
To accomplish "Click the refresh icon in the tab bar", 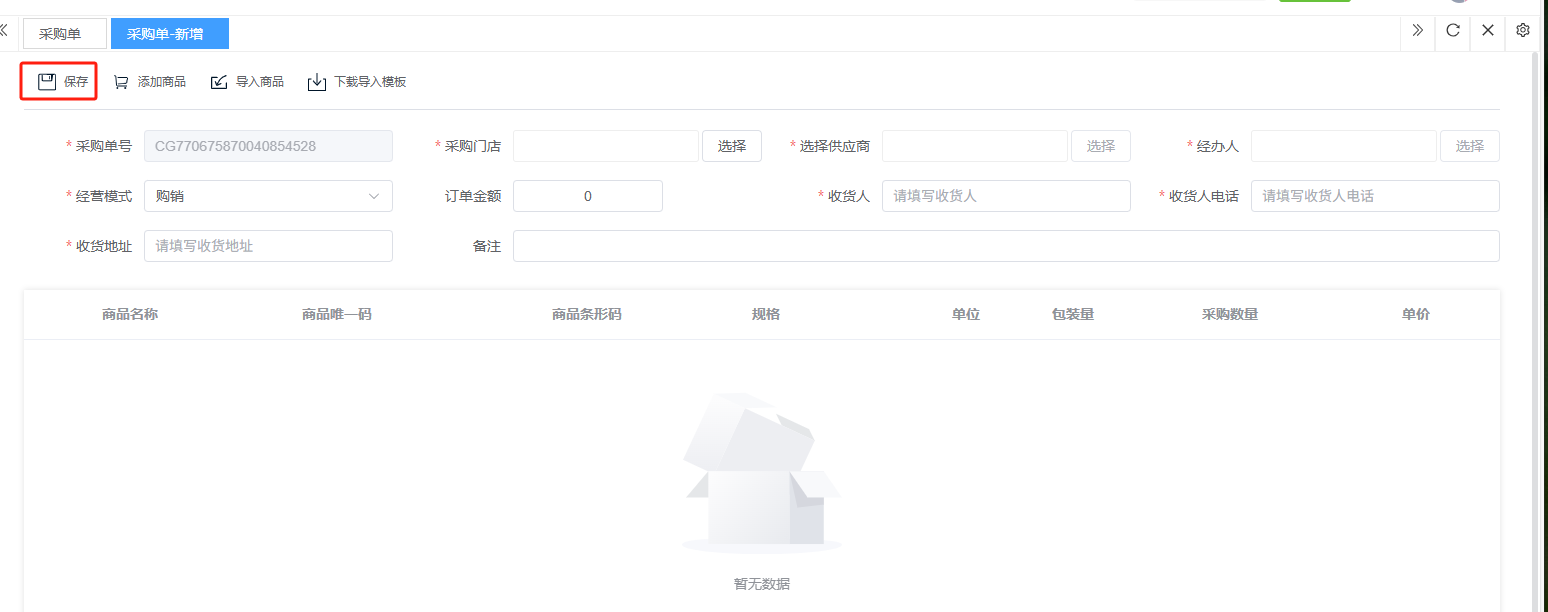I will click(1453, 30).
